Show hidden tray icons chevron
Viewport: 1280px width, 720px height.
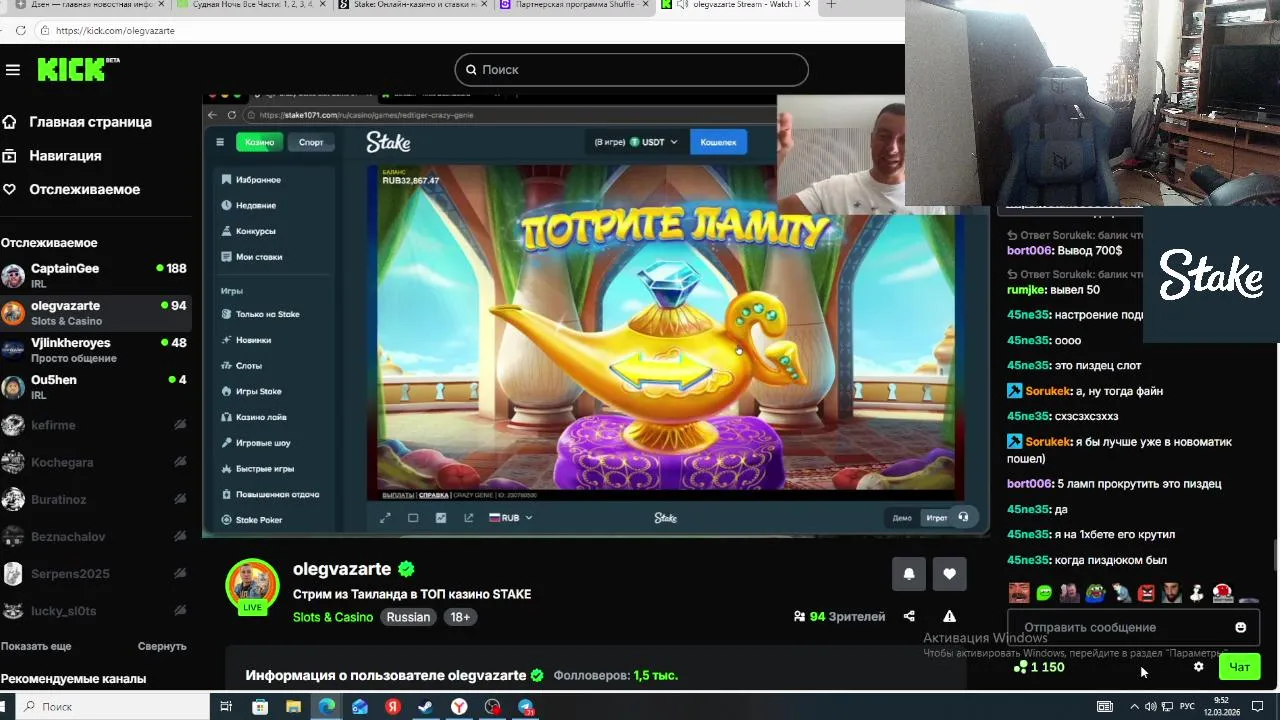click(x=1134, y=706)
